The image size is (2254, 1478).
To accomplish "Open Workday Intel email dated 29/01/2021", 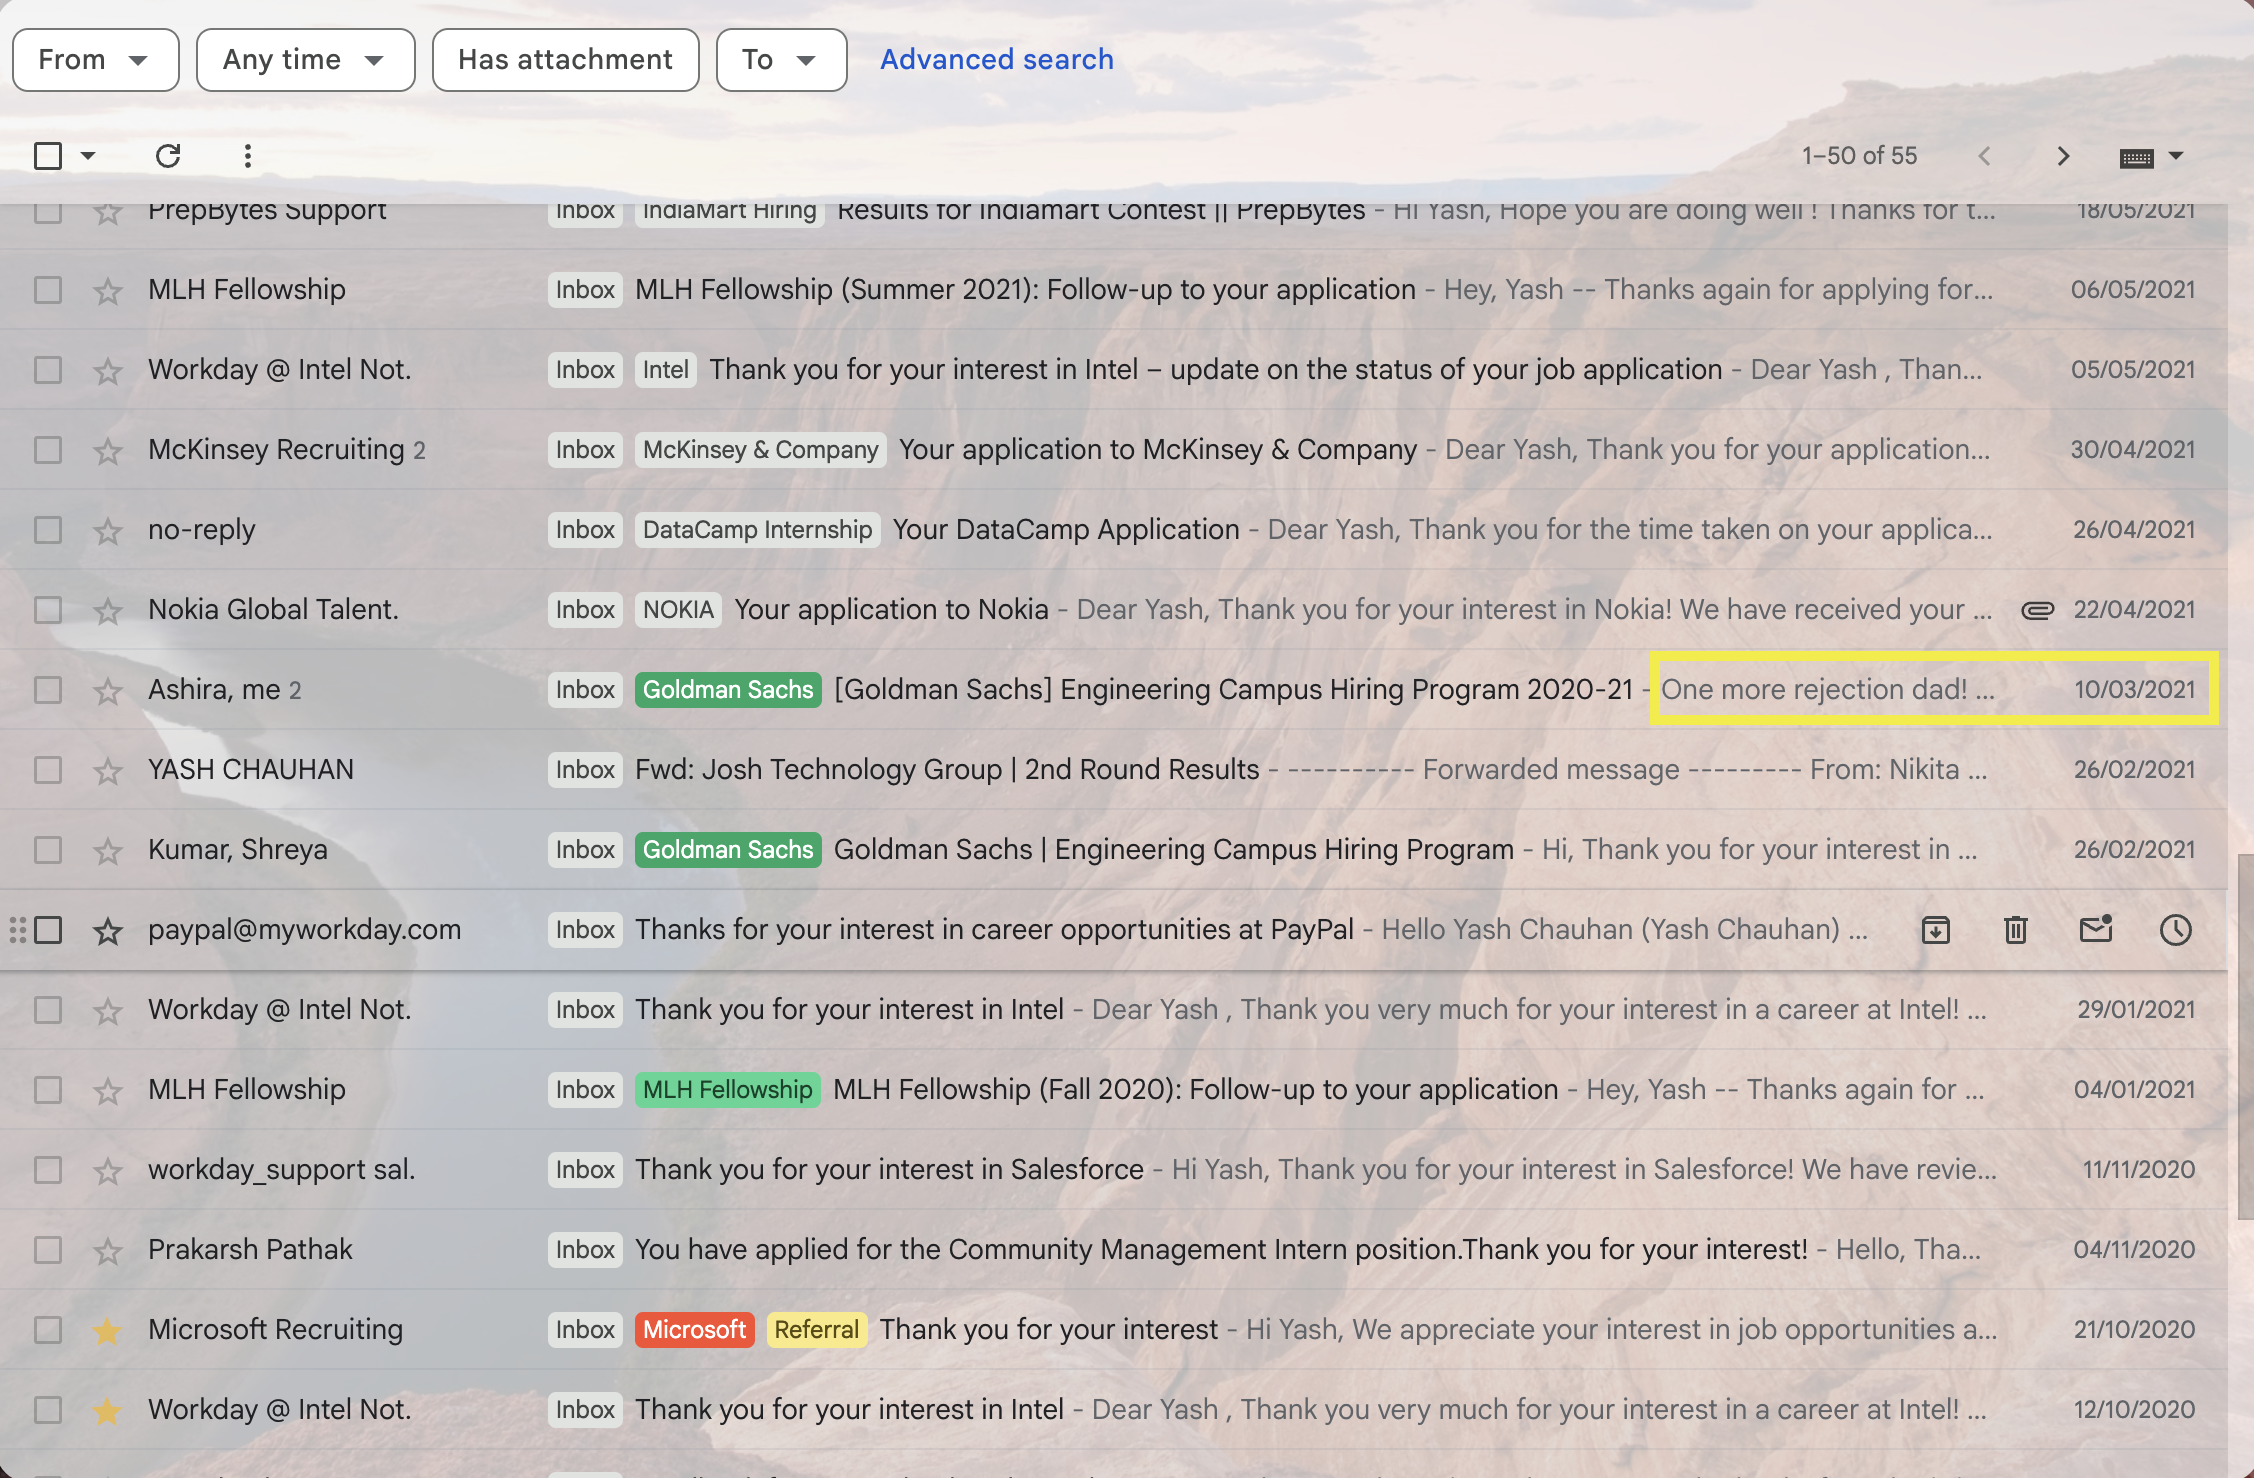I will 1114,1010.
